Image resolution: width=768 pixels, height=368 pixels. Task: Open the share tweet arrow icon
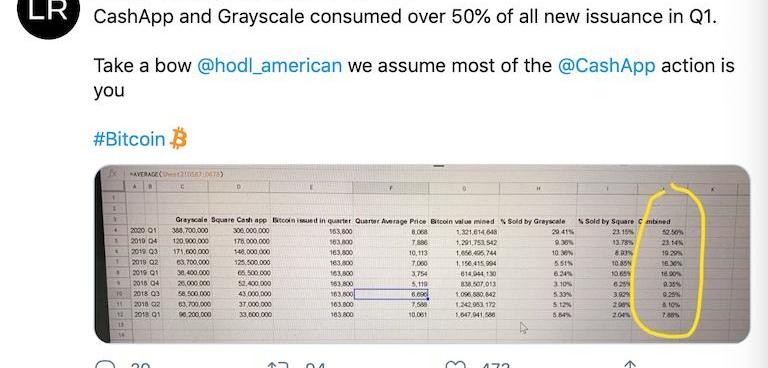tap(630, 365)
